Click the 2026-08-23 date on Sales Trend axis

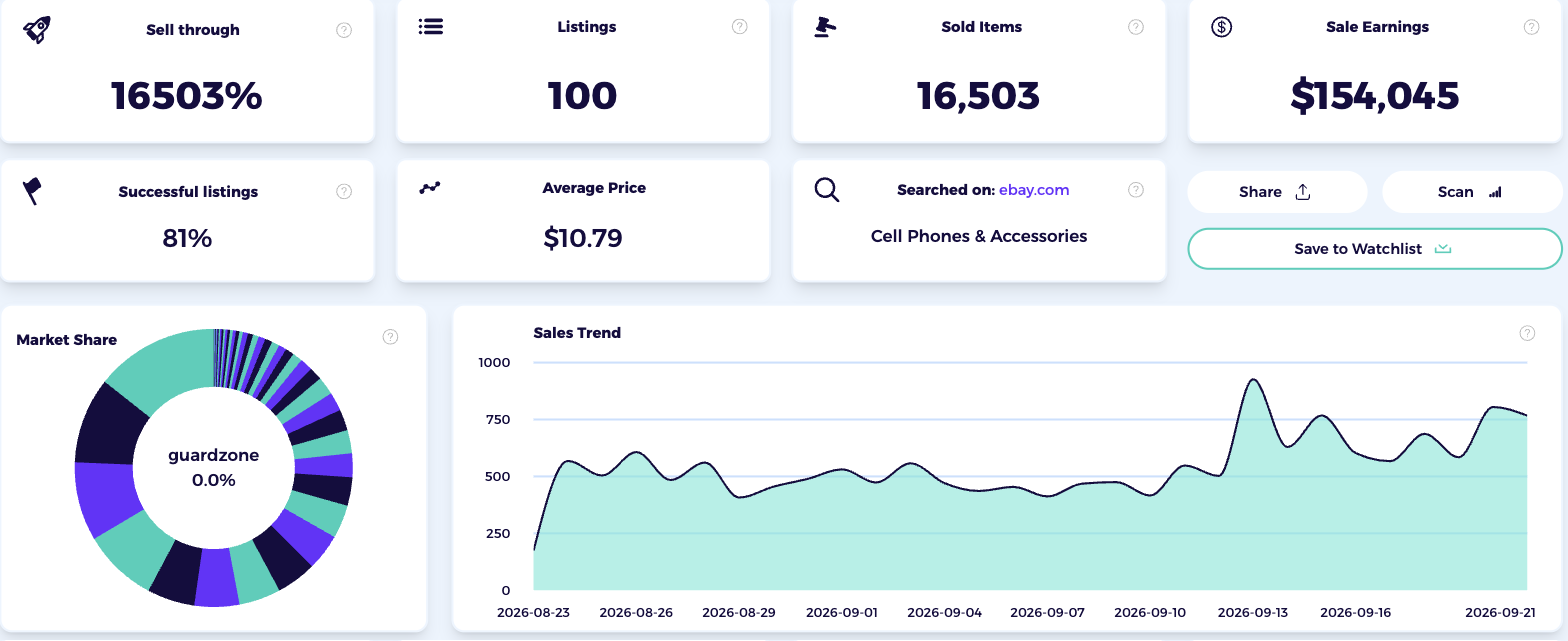(534, 612)
